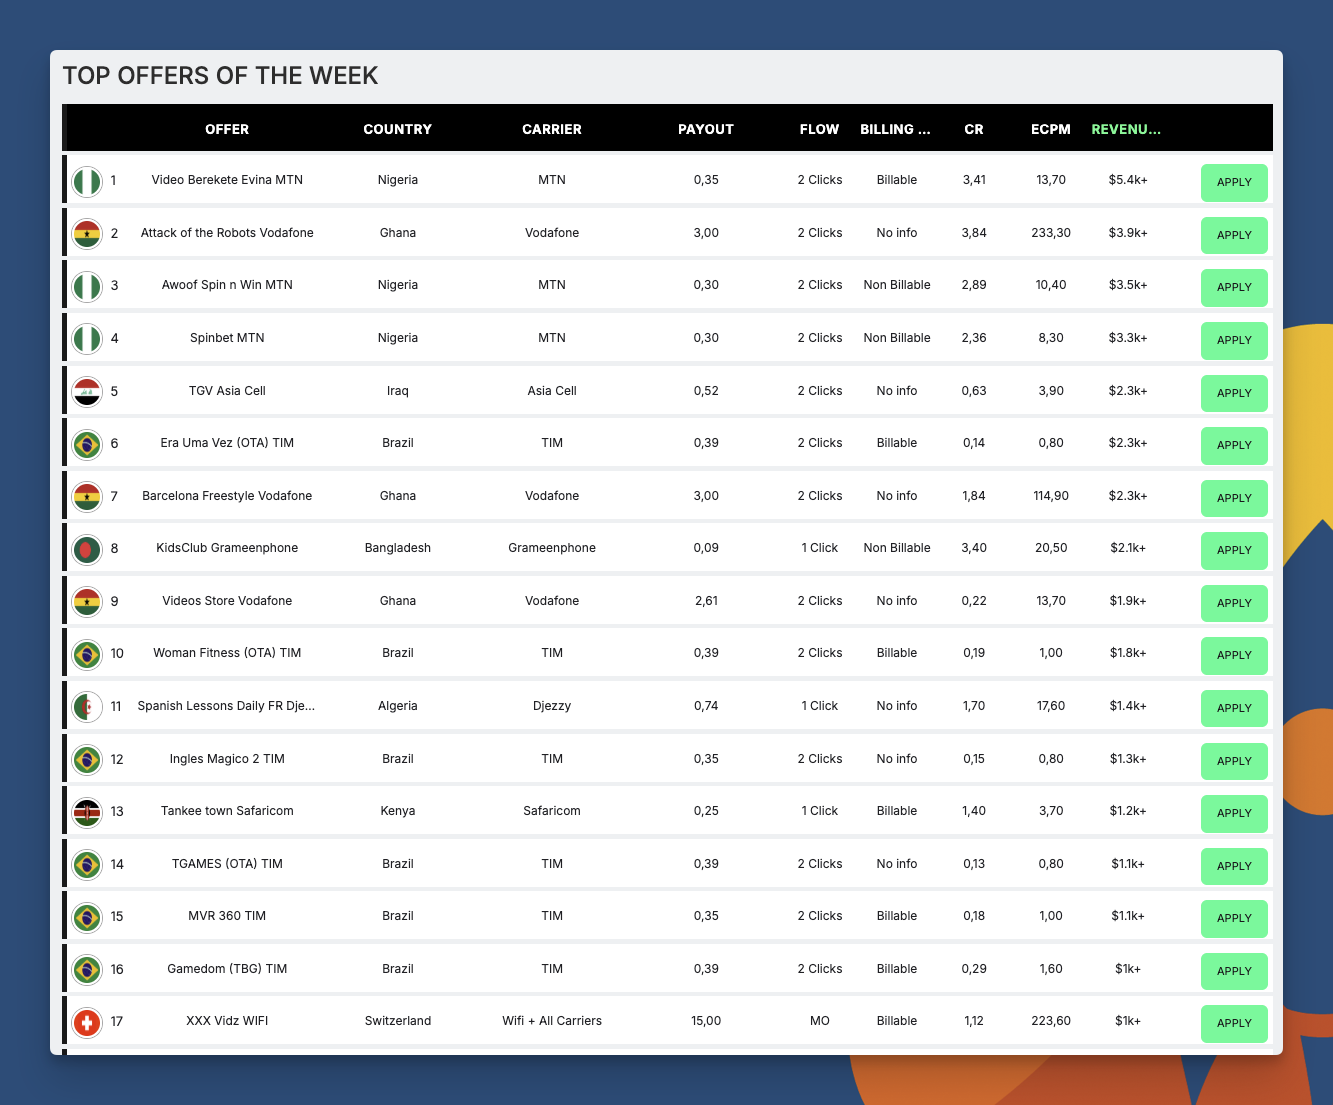Screen dimensions: 1333x1105
Task: Click the Bangladesh flag icon for KidsClub Grameenphone
Action: click(x=88, y=549)
